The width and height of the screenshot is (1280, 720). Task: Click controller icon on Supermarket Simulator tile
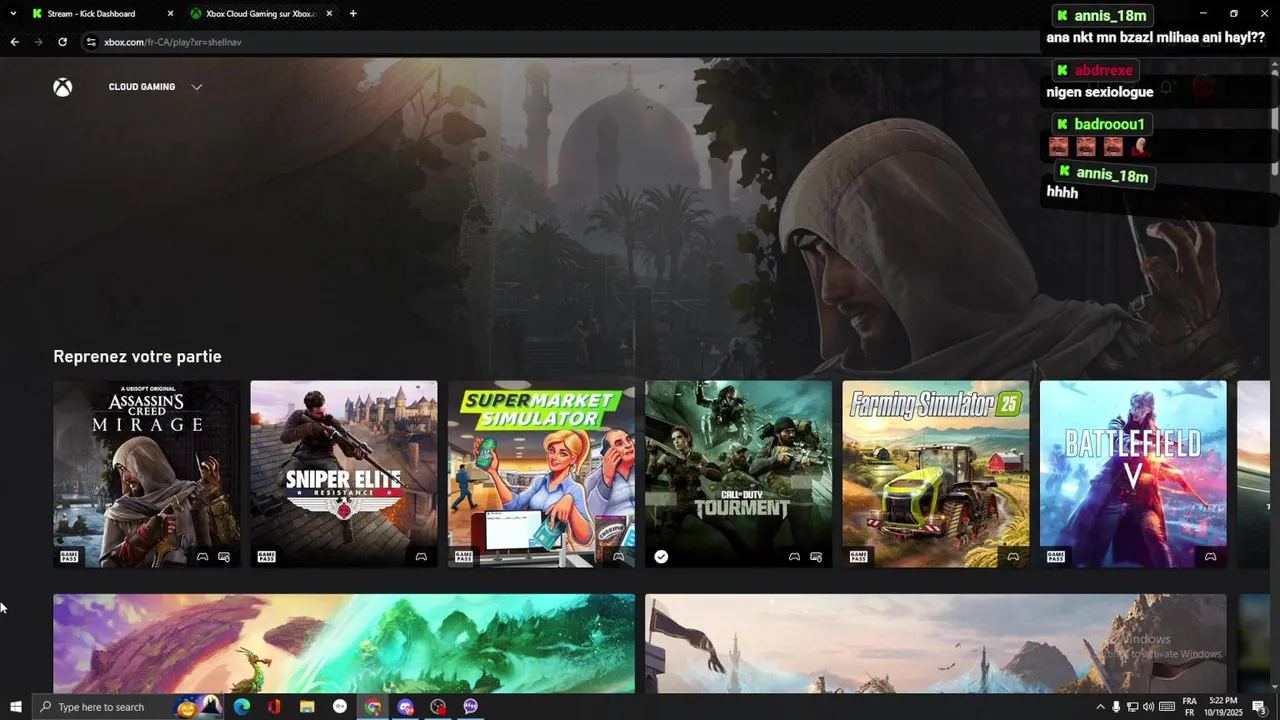(x=619, y=557)
